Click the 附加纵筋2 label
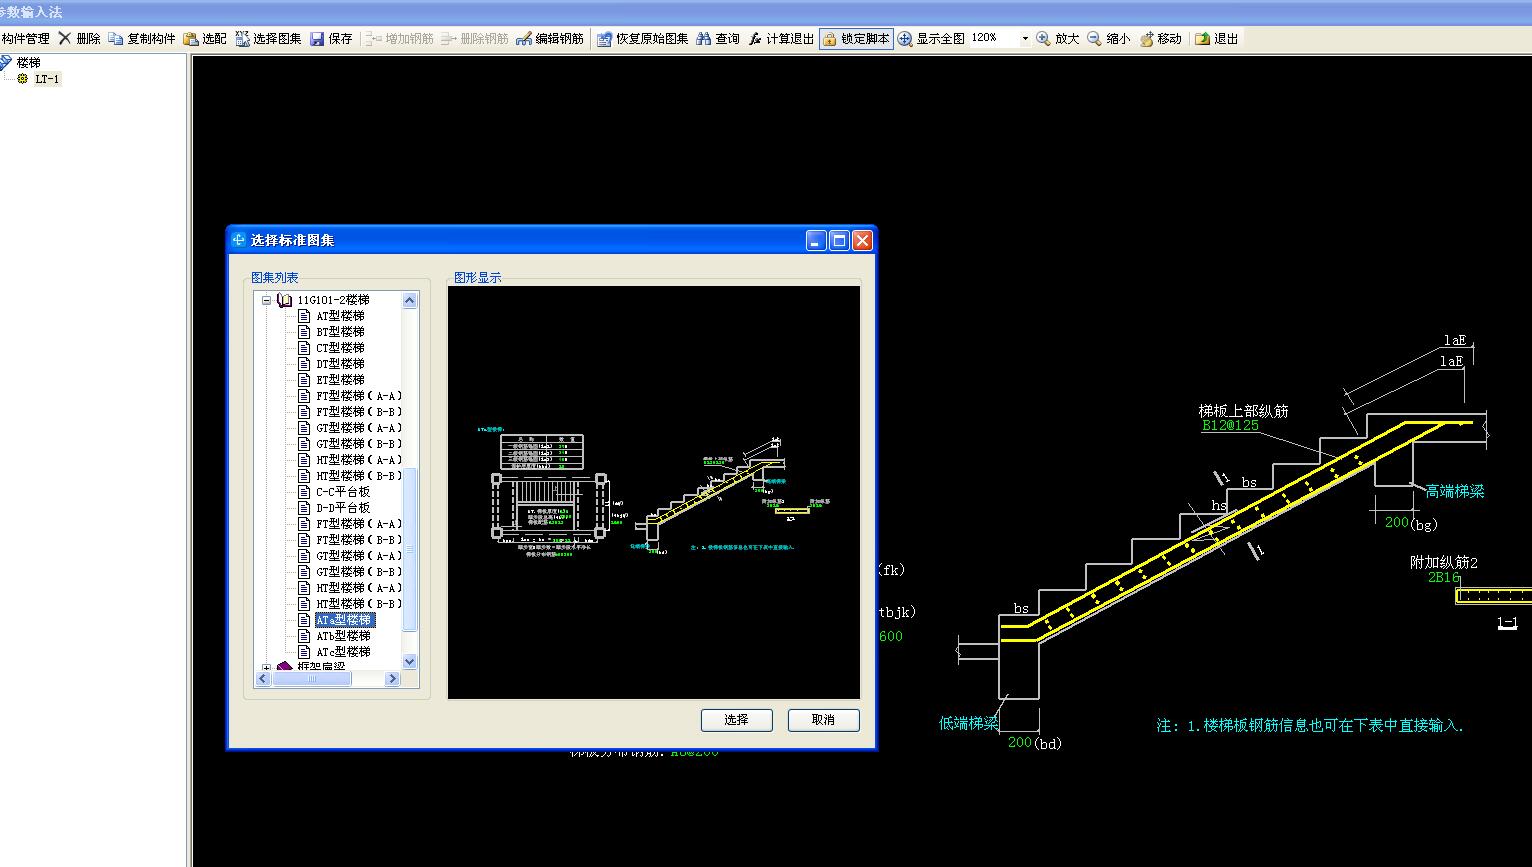Viewport: 1532px width, 867px height. point(1444,563)
